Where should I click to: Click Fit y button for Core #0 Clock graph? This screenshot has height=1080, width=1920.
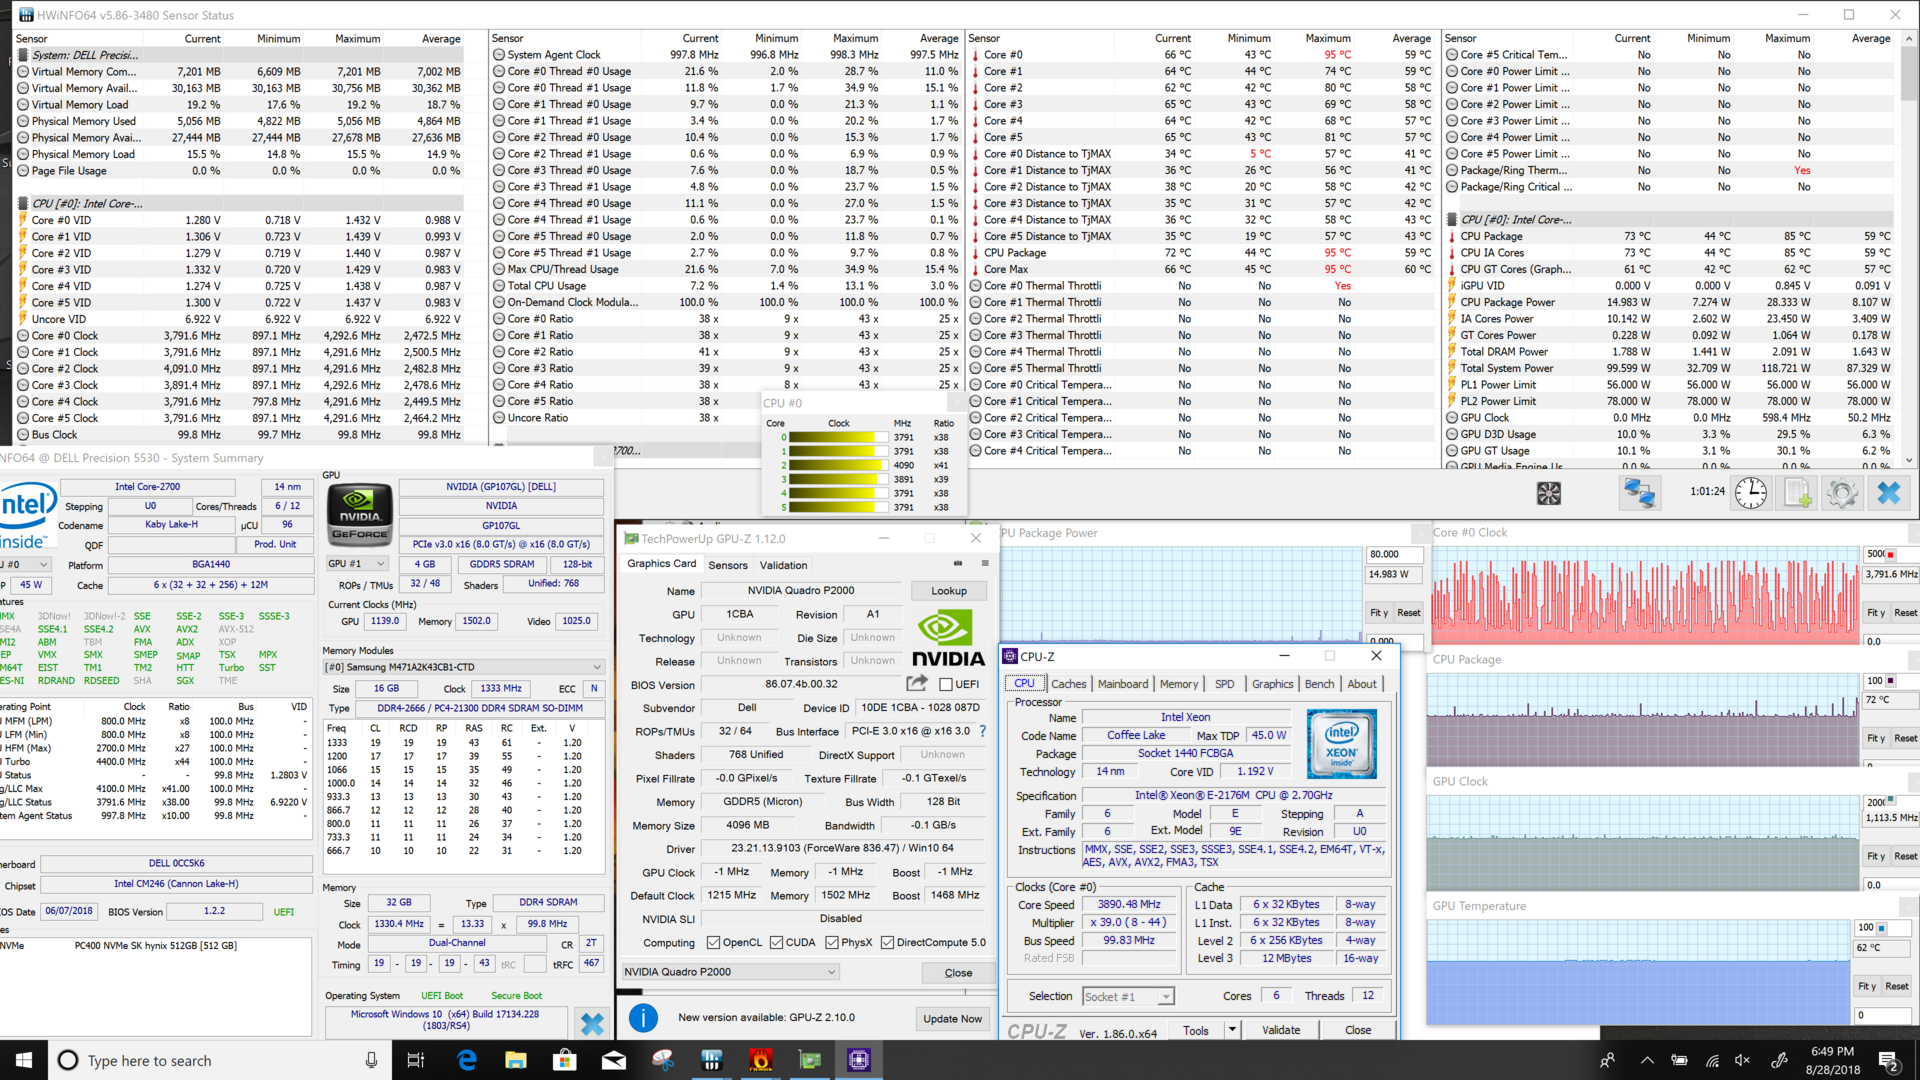point(1875,613)
